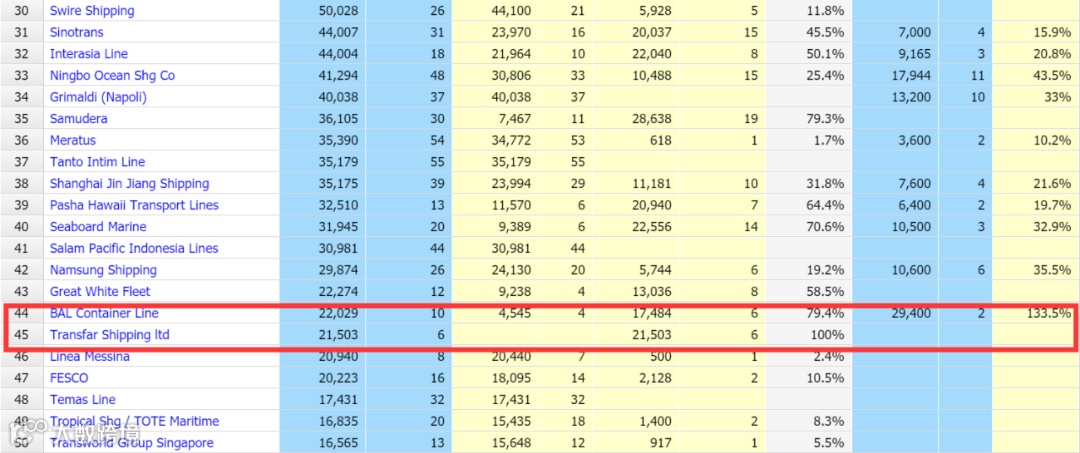The width and height of the screenshot is (1080, 453).
Task: Click the FESCO link
Action: coord(69,378)
